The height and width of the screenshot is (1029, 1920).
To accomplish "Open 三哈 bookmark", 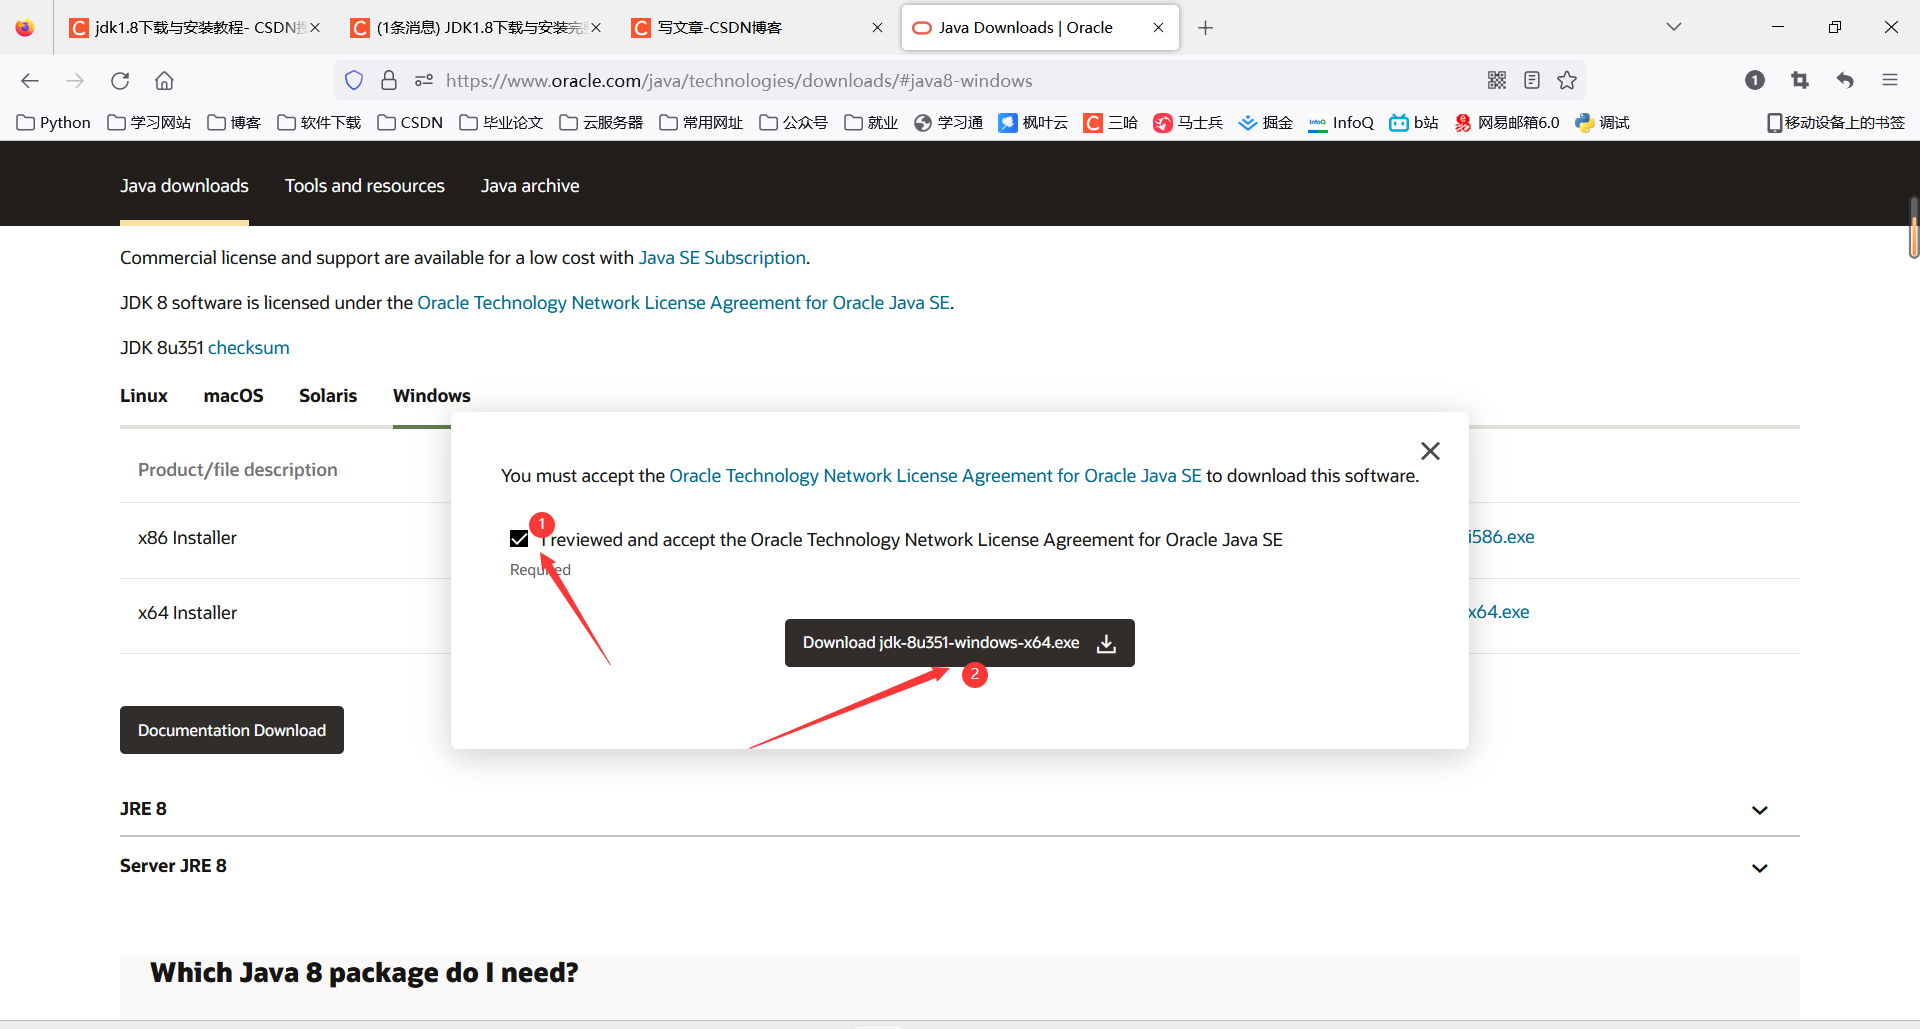I will coord(1111,123).
